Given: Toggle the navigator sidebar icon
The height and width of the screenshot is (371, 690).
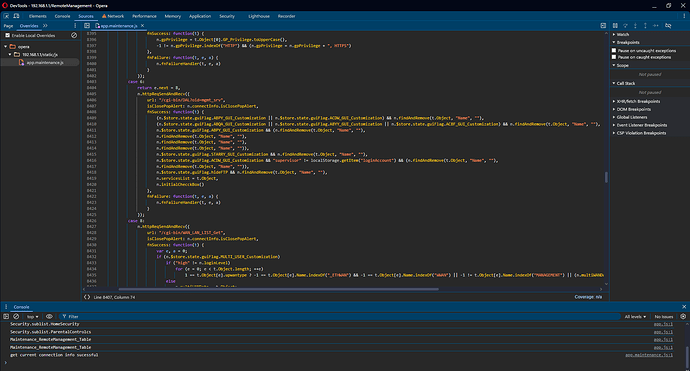Looking at the screenshot, I should click(x=87, y=26).
